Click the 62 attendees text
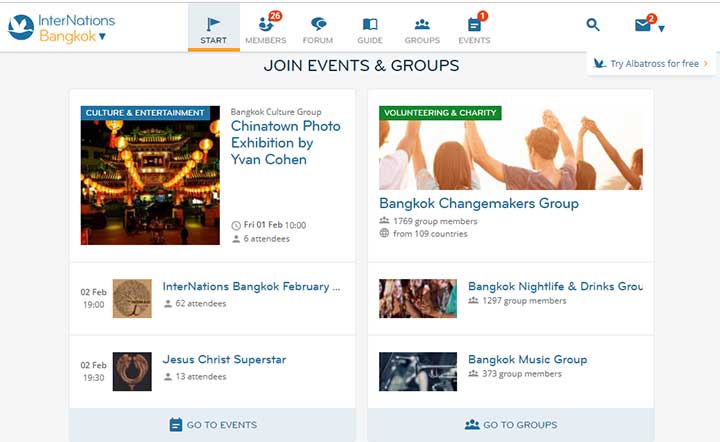This screenshot has height=442, width=720. tap(201, 303)
